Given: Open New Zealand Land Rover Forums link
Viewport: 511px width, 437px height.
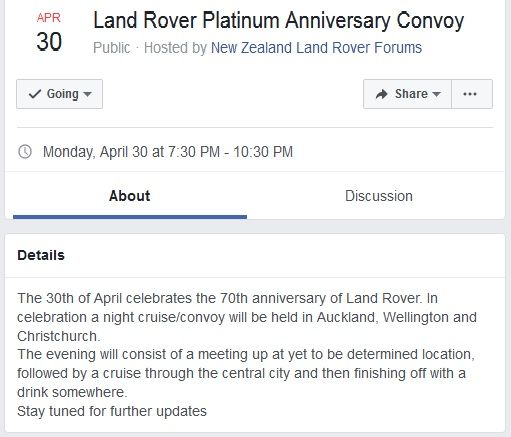Looking at the screenshot, I should point(316,48).
